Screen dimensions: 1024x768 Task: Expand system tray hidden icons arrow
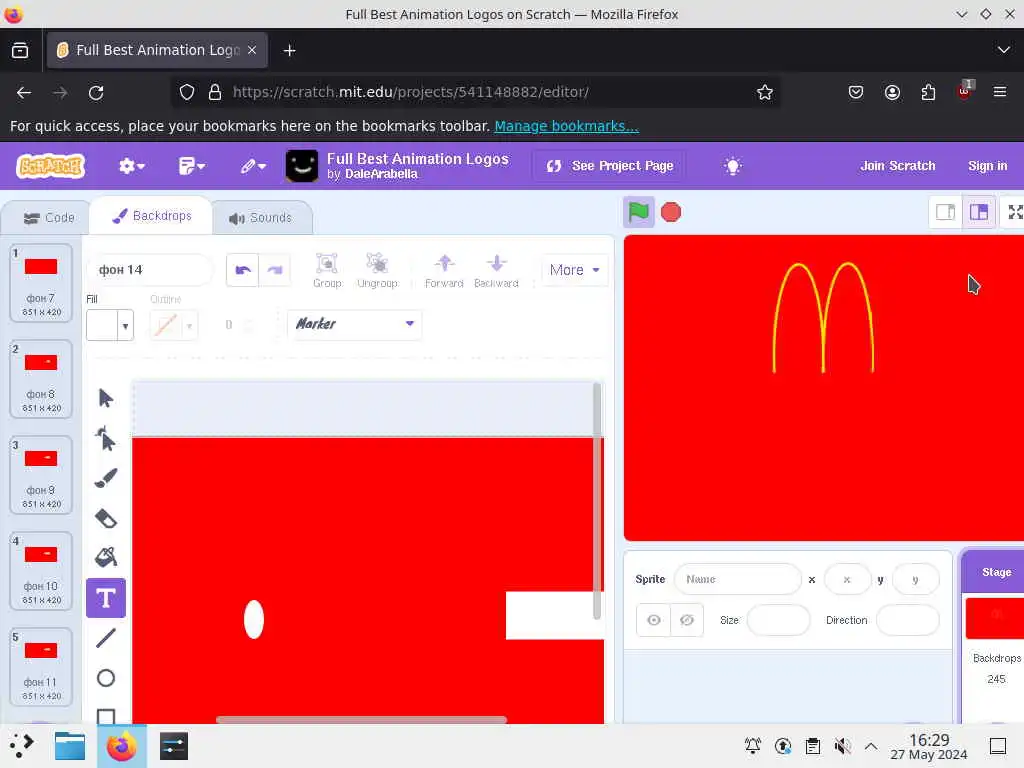[x=871, y=746]
